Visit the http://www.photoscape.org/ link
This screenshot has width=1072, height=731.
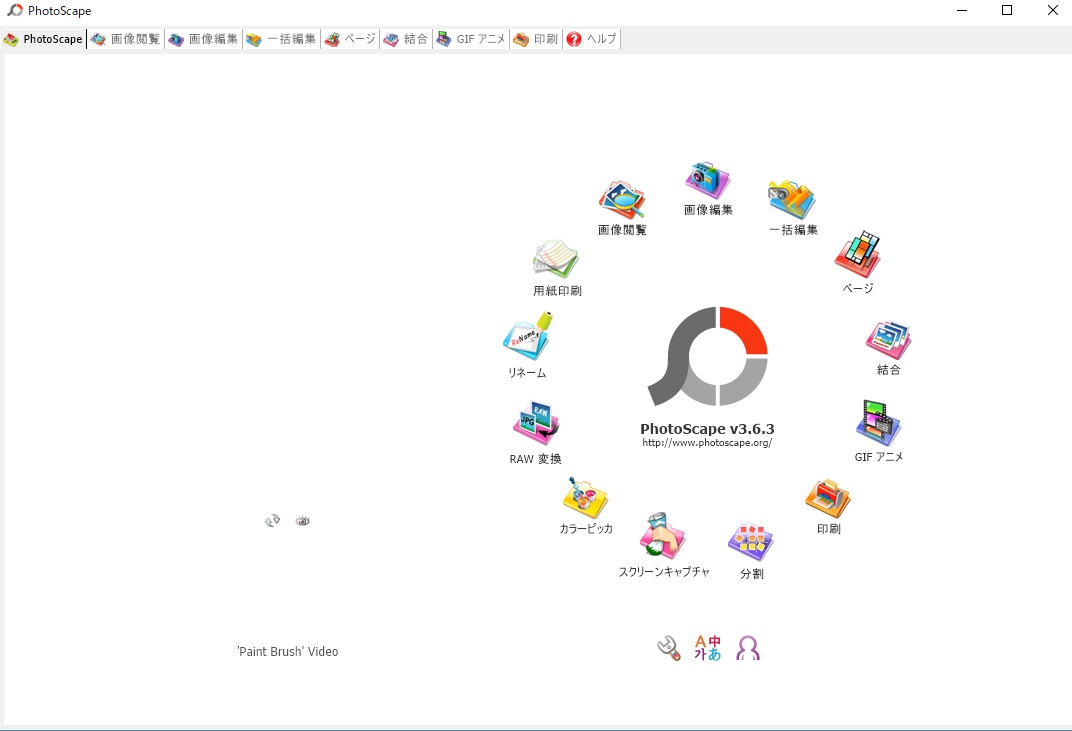tap(707, 443)
